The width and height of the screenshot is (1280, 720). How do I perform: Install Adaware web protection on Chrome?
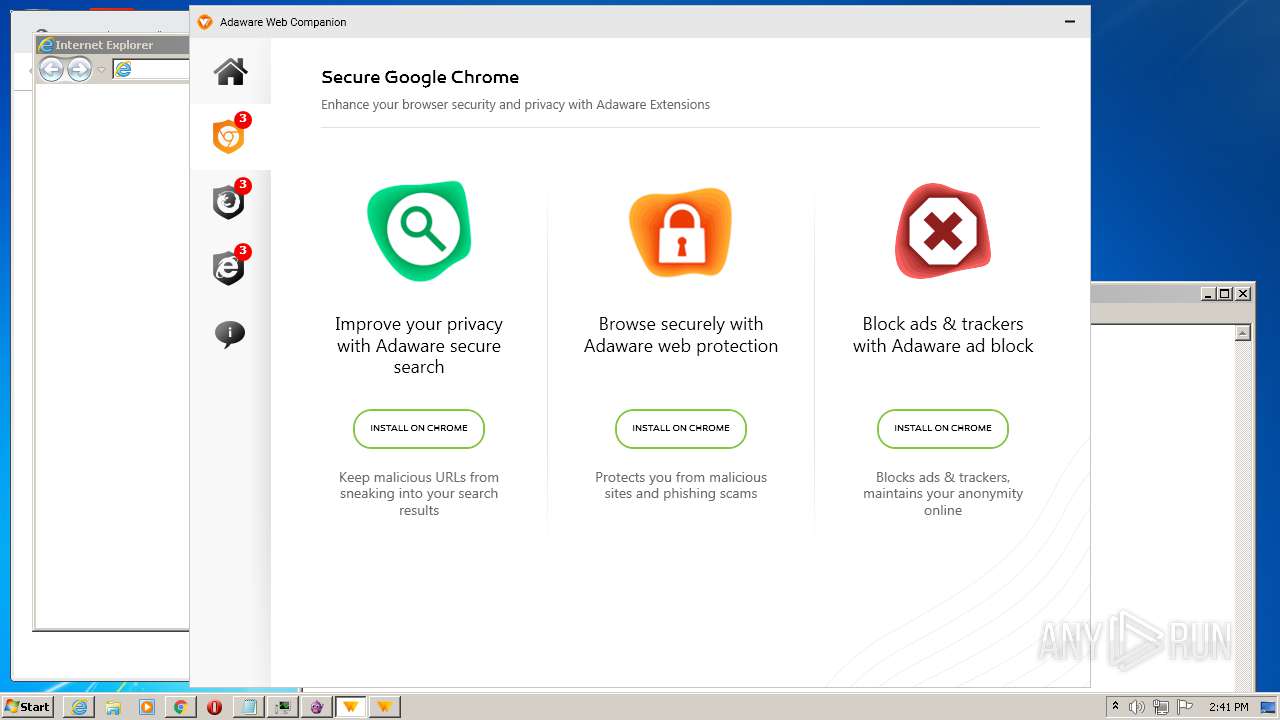point(681,428)
